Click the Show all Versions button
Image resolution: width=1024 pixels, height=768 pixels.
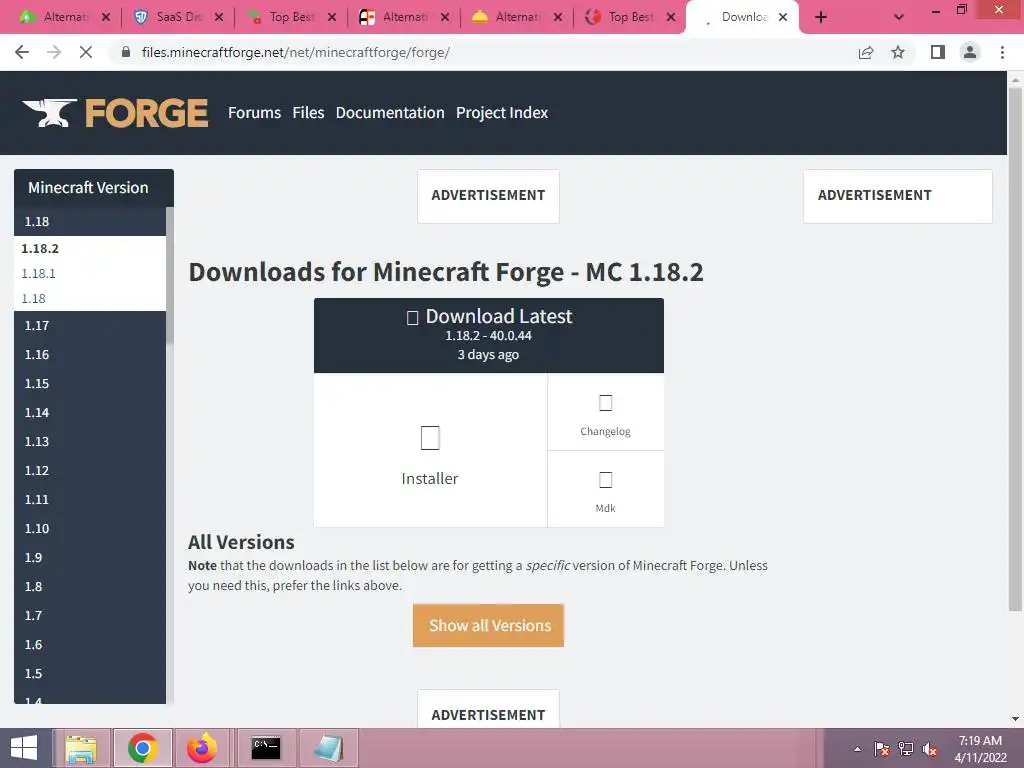[488, 626]
